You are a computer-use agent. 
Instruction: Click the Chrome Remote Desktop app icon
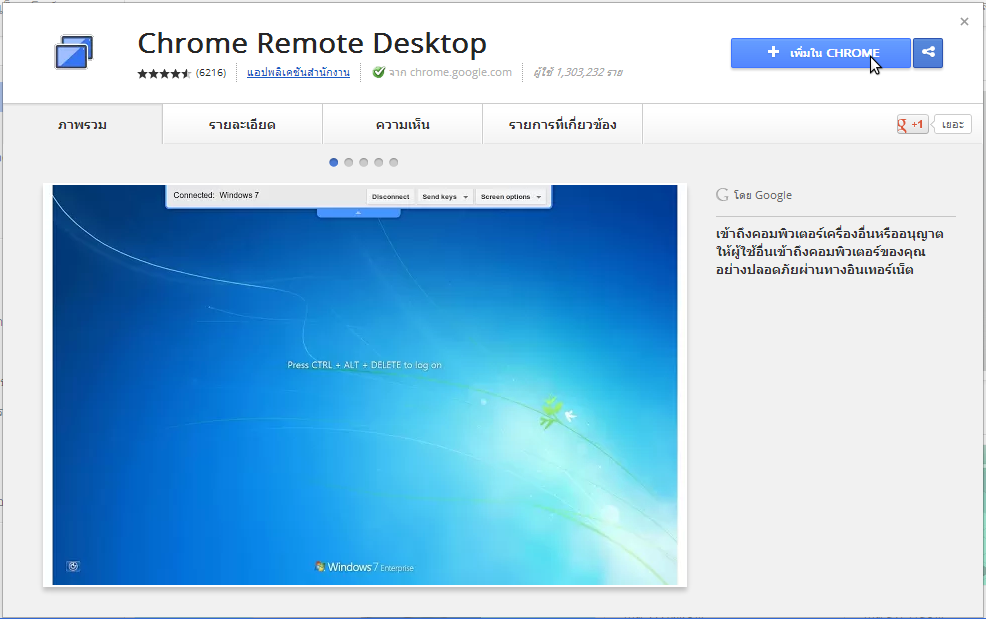click(74, 52)
